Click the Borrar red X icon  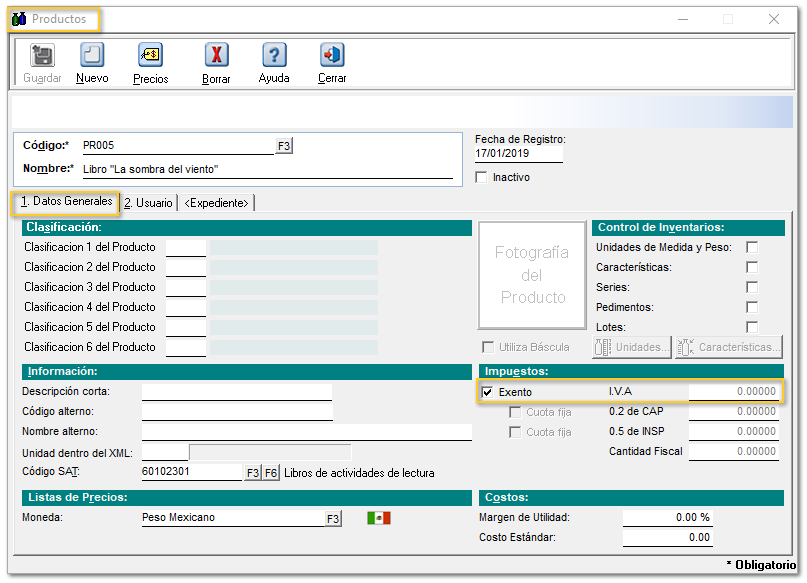coord(216,56)
